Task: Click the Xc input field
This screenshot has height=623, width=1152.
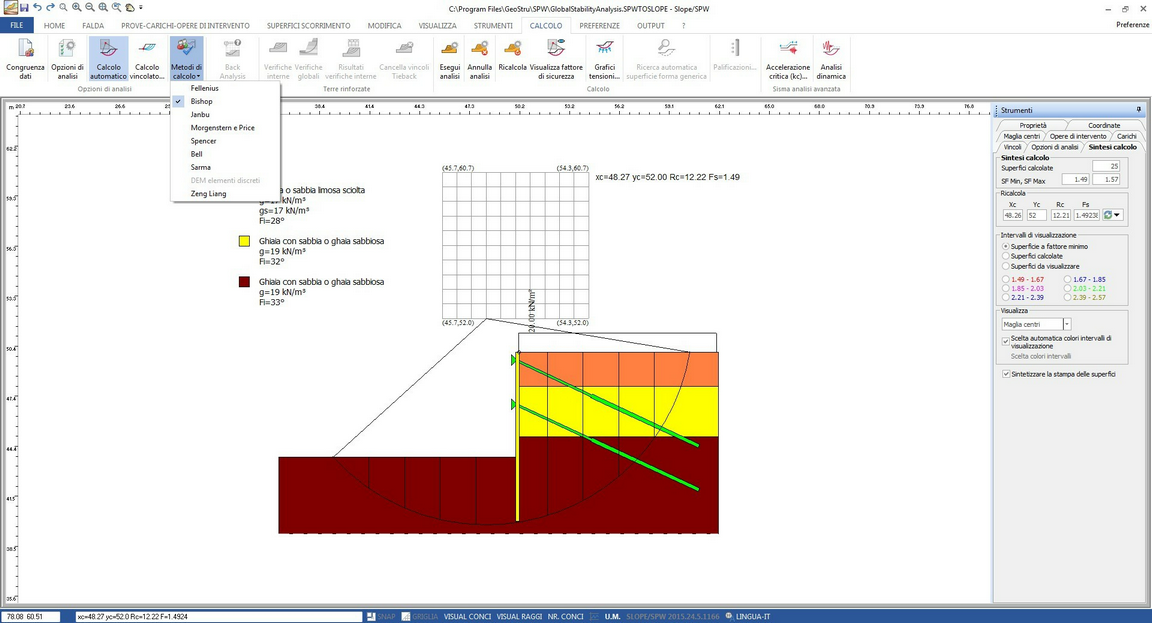Action: [1012, 215]
